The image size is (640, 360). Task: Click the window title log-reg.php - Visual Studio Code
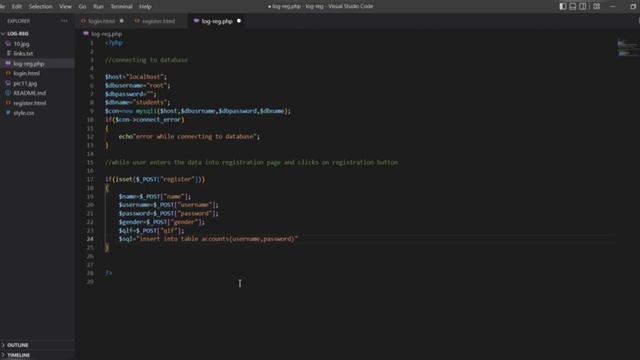click(x=320, y=6)
